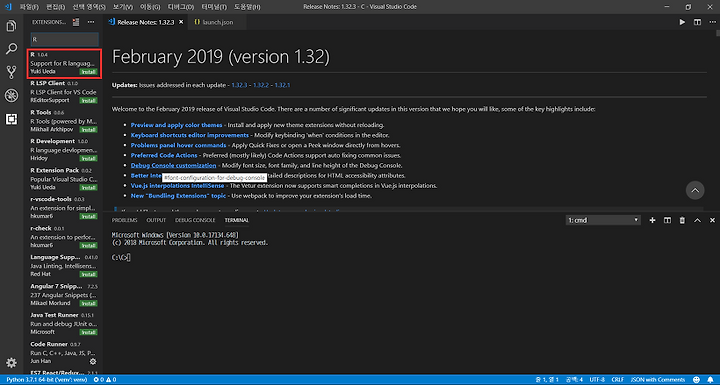This screenshot has height=385, width=720.
Task: Switch to PROBLEMS panel tab
Action: point(124,220)
